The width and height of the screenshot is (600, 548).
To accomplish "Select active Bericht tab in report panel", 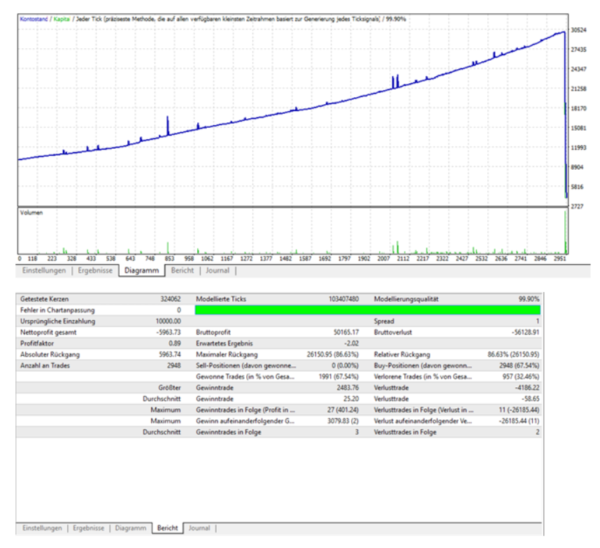I will click(x=168, y=528).
